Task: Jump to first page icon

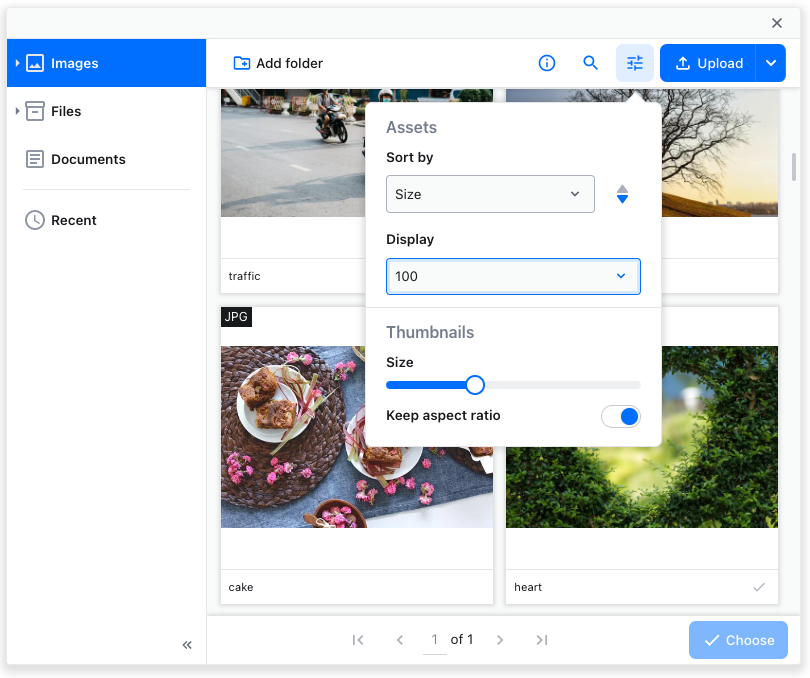Action: [358, 640]
